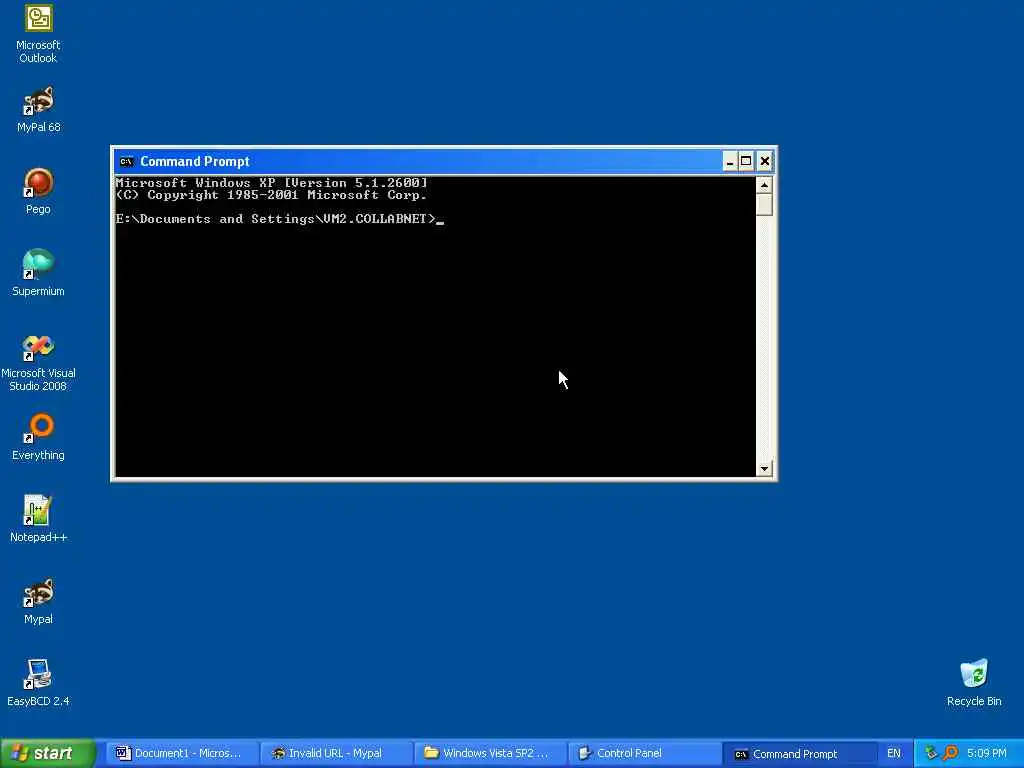Close the Command Prompt window
This screenshot has width=1024, height=768.
(765, 161)
